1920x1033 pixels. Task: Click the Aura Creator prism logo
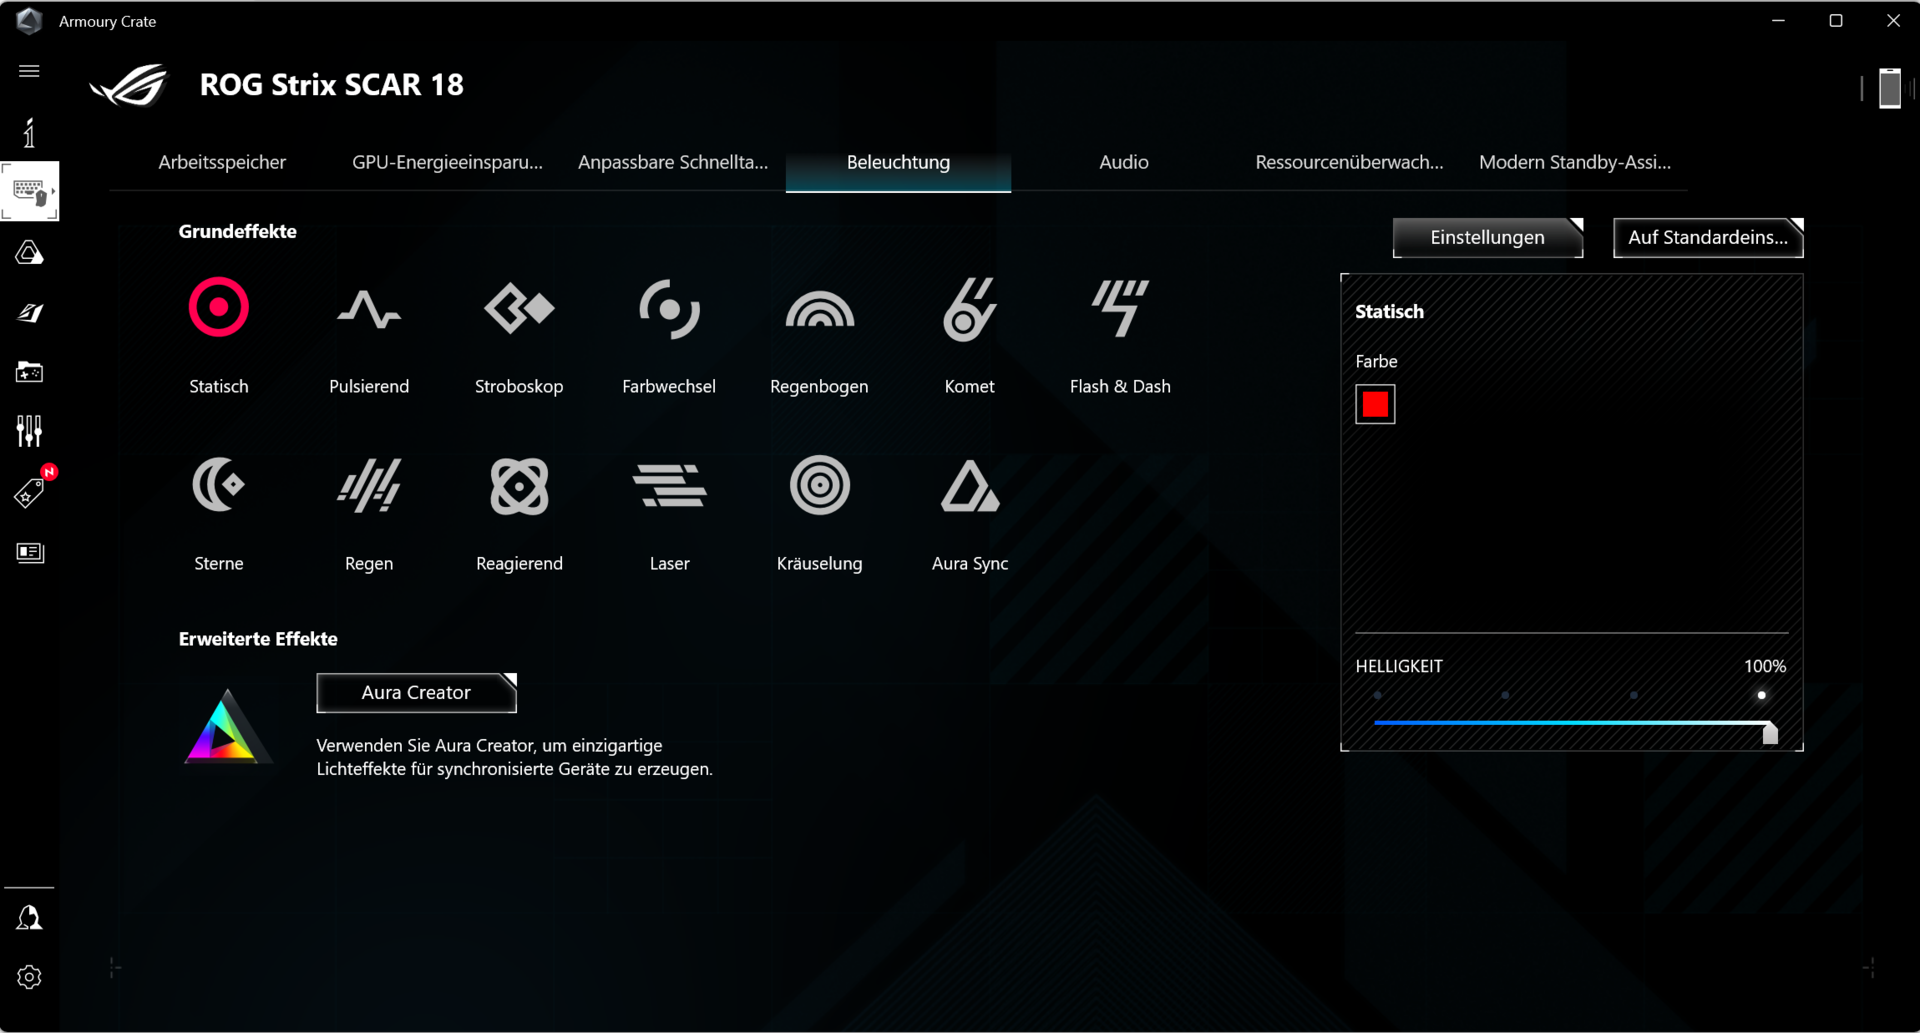pyautogui.click(x=226, y=727)
